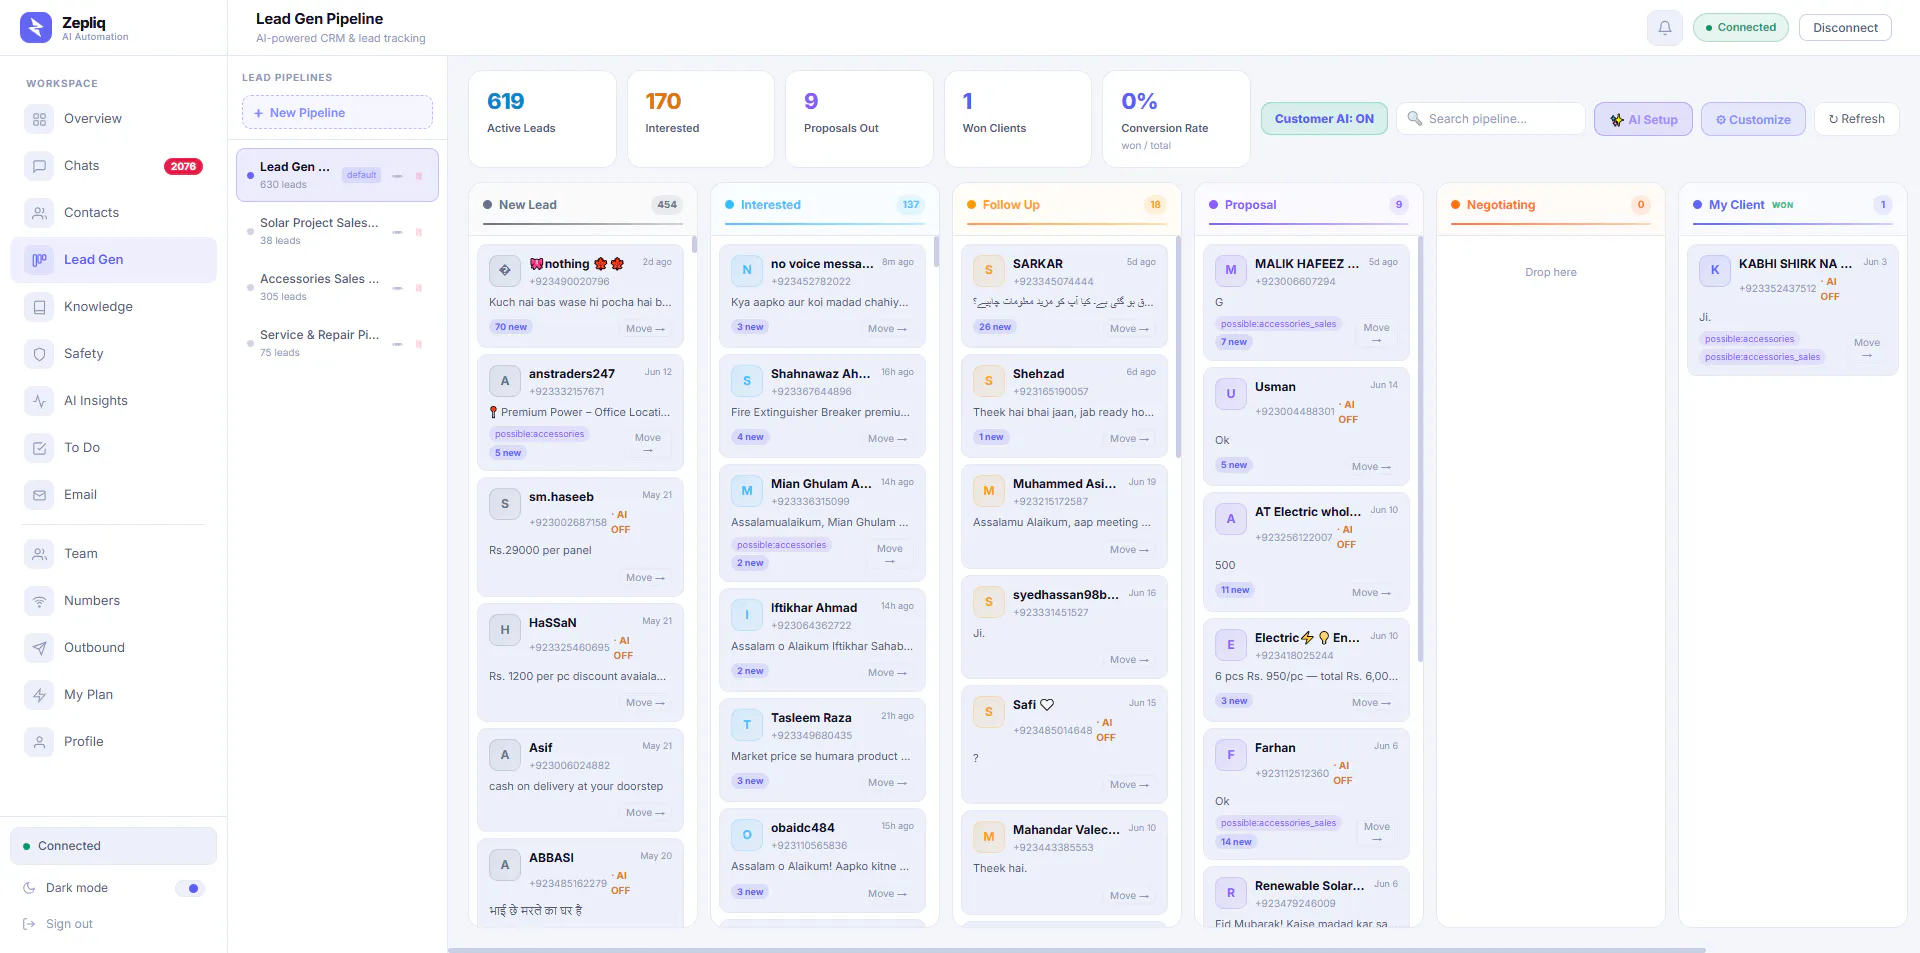Viewport: 1920px width, 953px height.
Task: Select the Lead Gen default pipeline
Action: (x=337, y=175)
